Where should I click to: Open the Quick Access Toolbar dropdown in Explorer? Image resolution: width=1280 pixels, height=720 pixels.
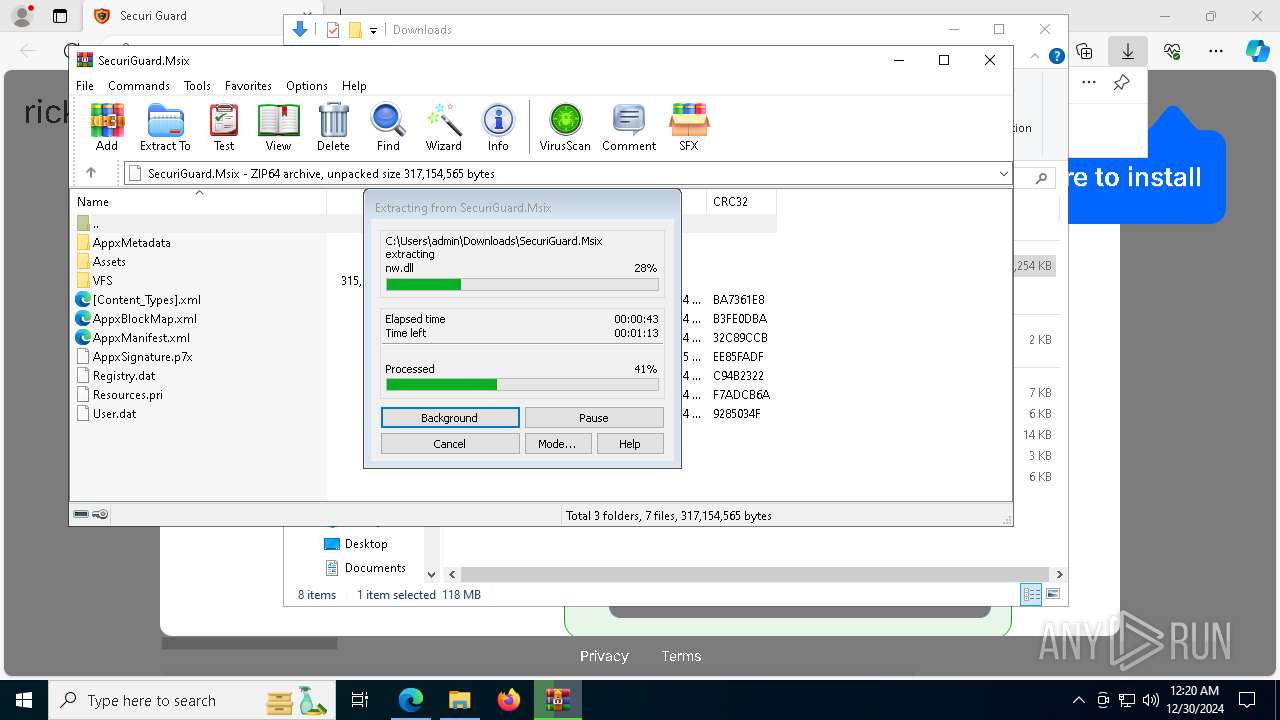[373, 30]
